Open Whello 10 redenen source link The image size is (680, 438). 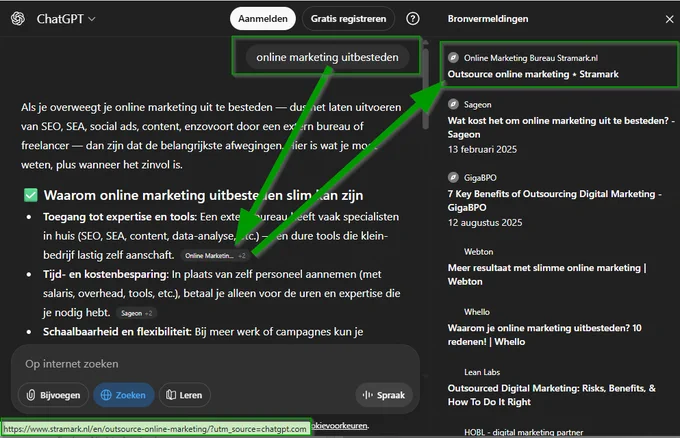pos(544,335)
